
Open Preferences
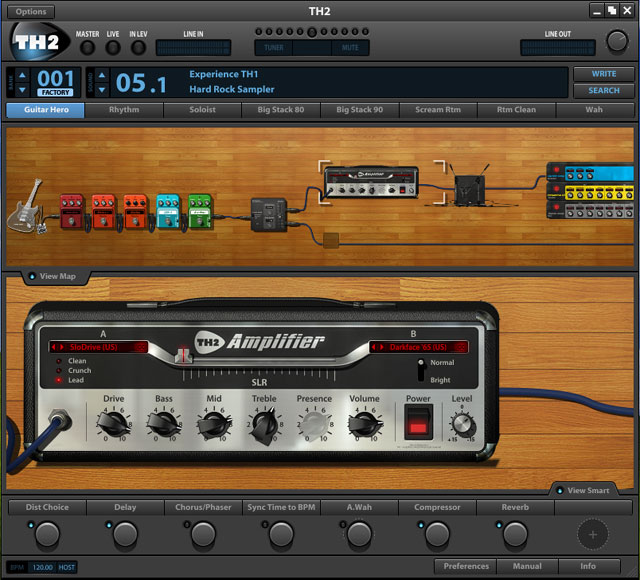click(466, 566)
